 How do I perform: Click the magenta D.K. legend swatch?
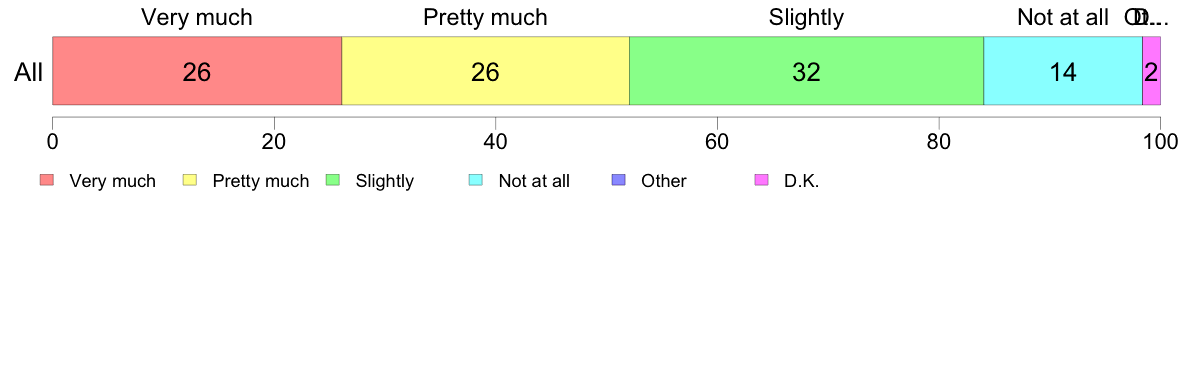tap(761, 180)
